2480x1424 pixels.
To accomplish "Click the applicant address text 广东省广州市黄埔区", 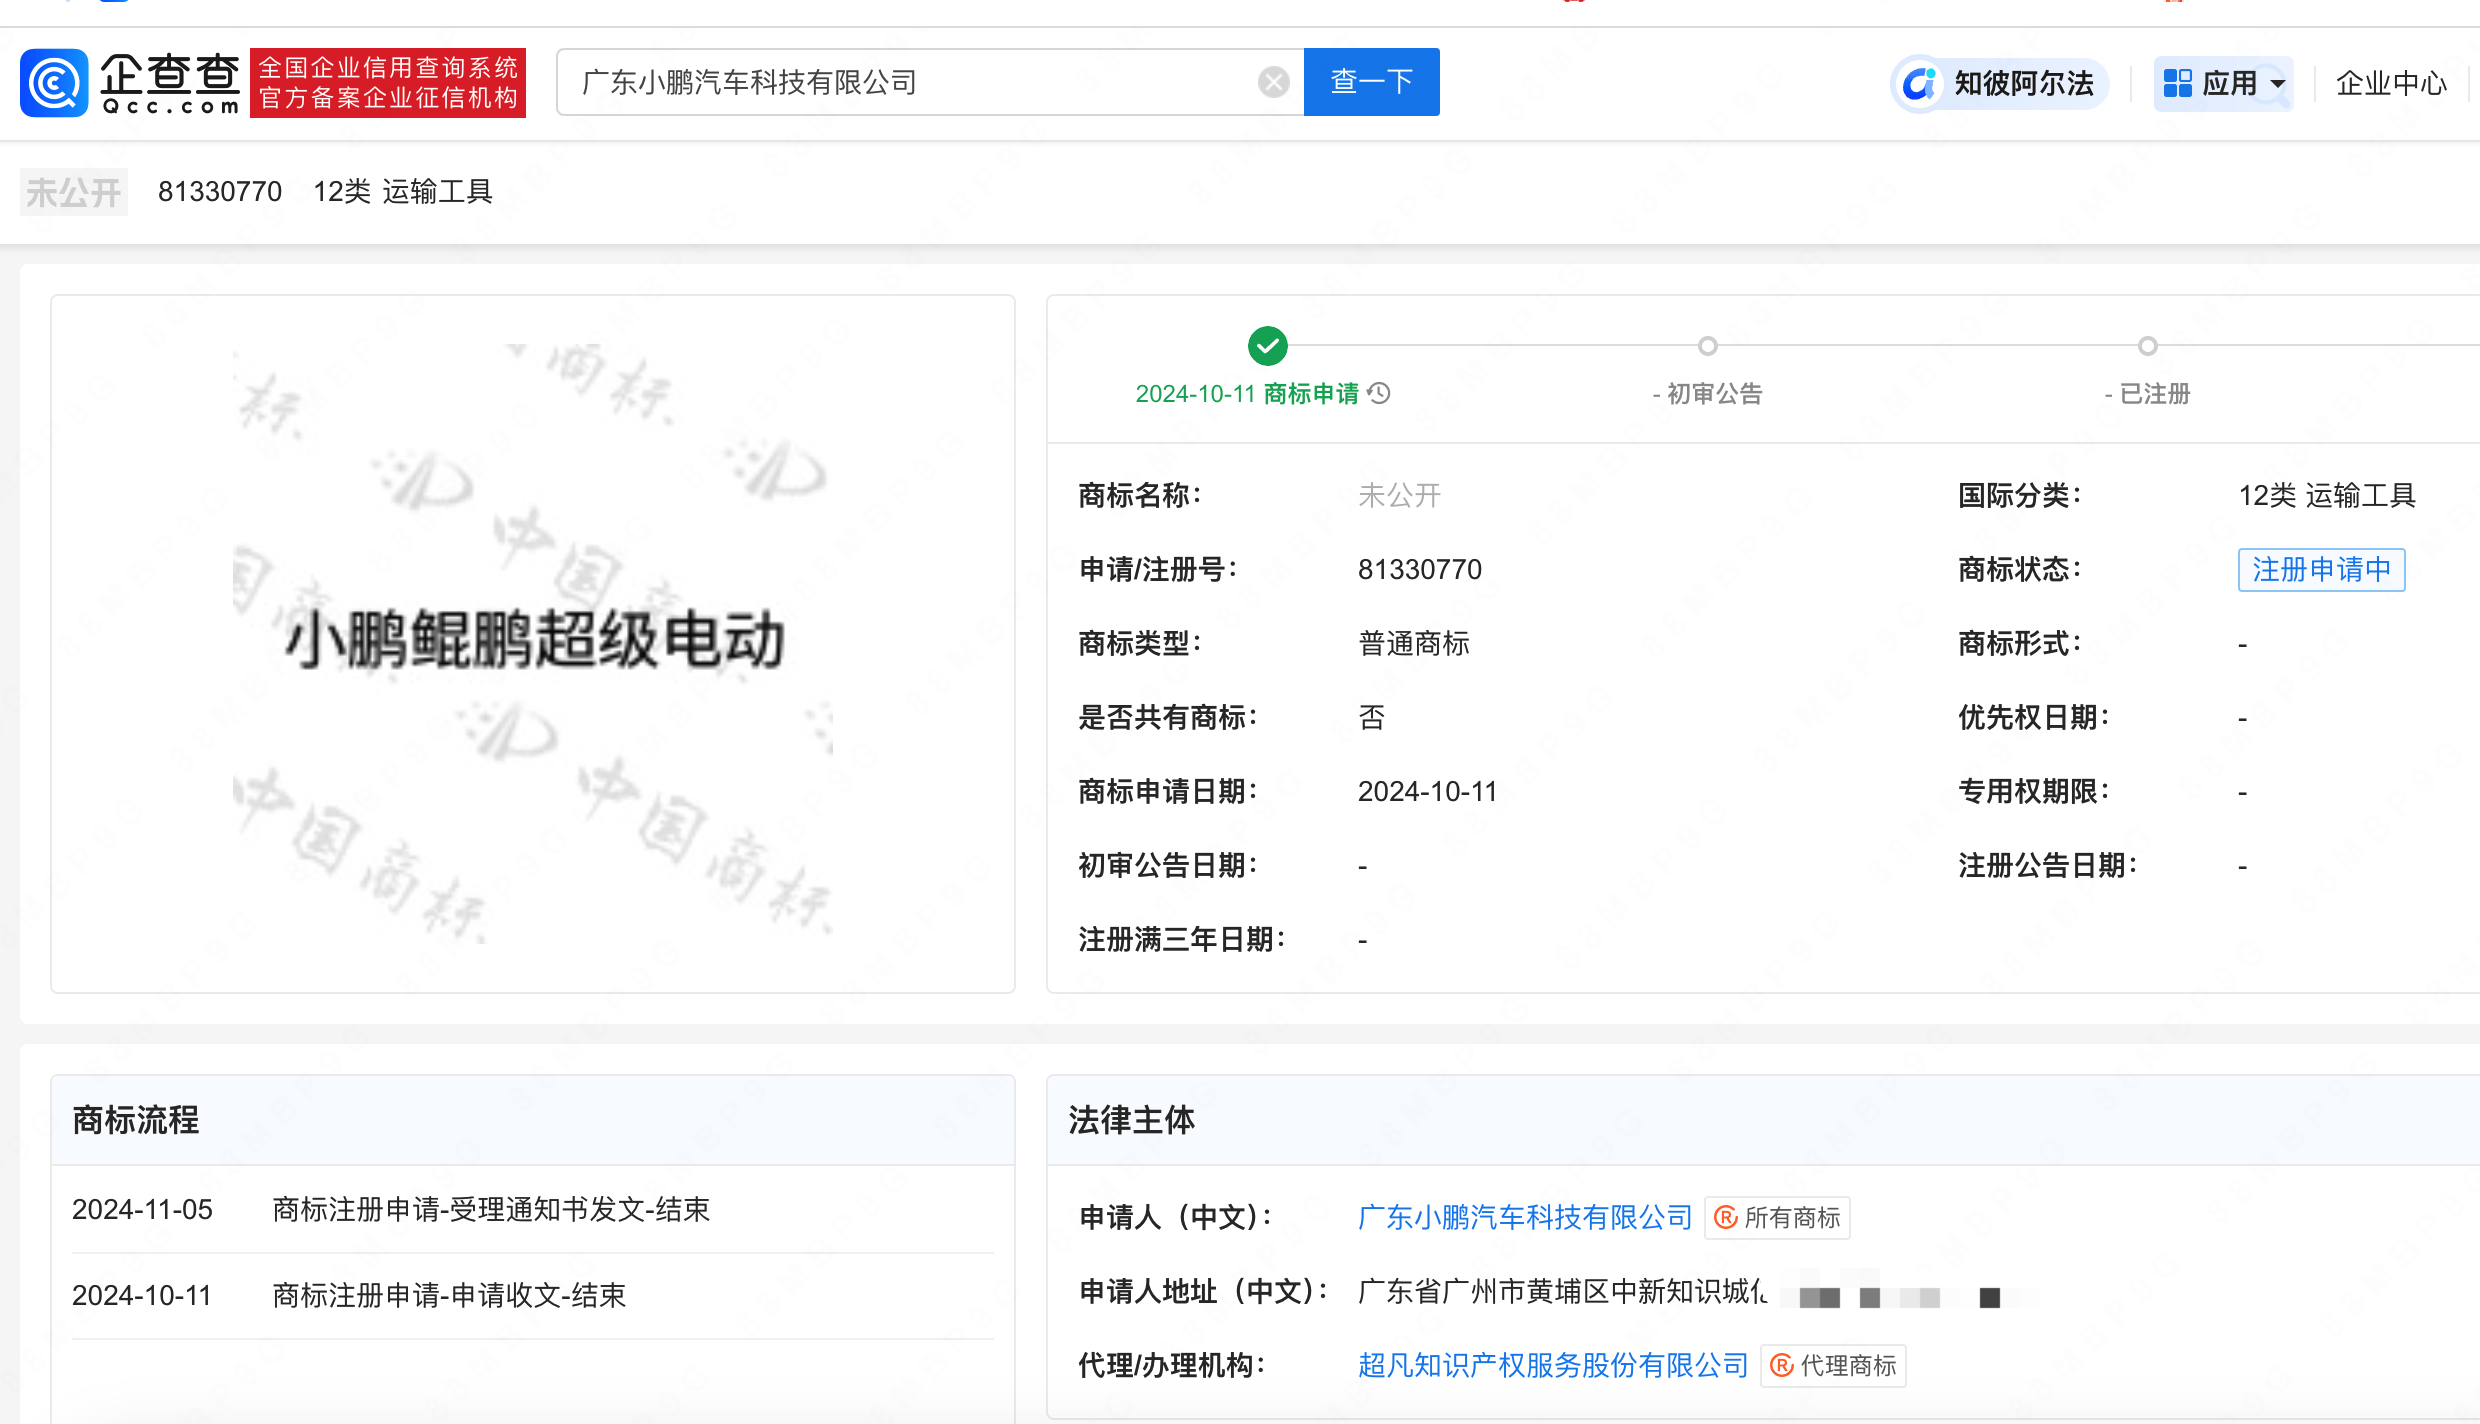I will 1483,1291.
